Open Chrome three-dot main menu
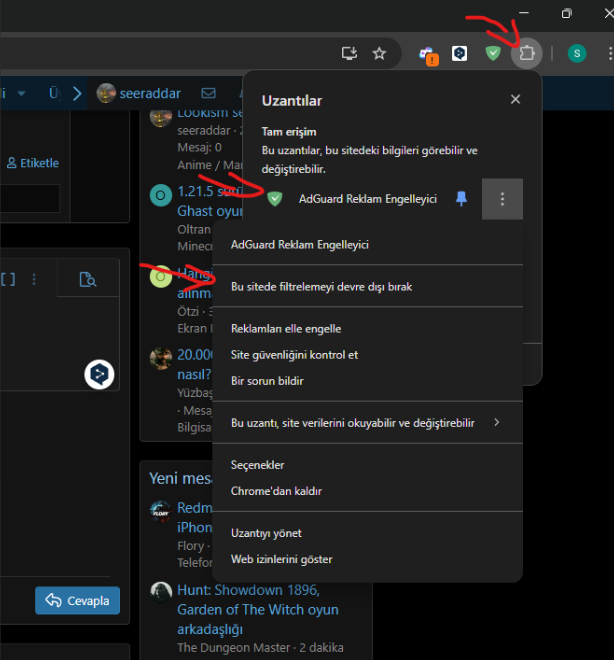The width and height of the screenshot is (614, 660). pyautogui.click(x=610, y=53)
